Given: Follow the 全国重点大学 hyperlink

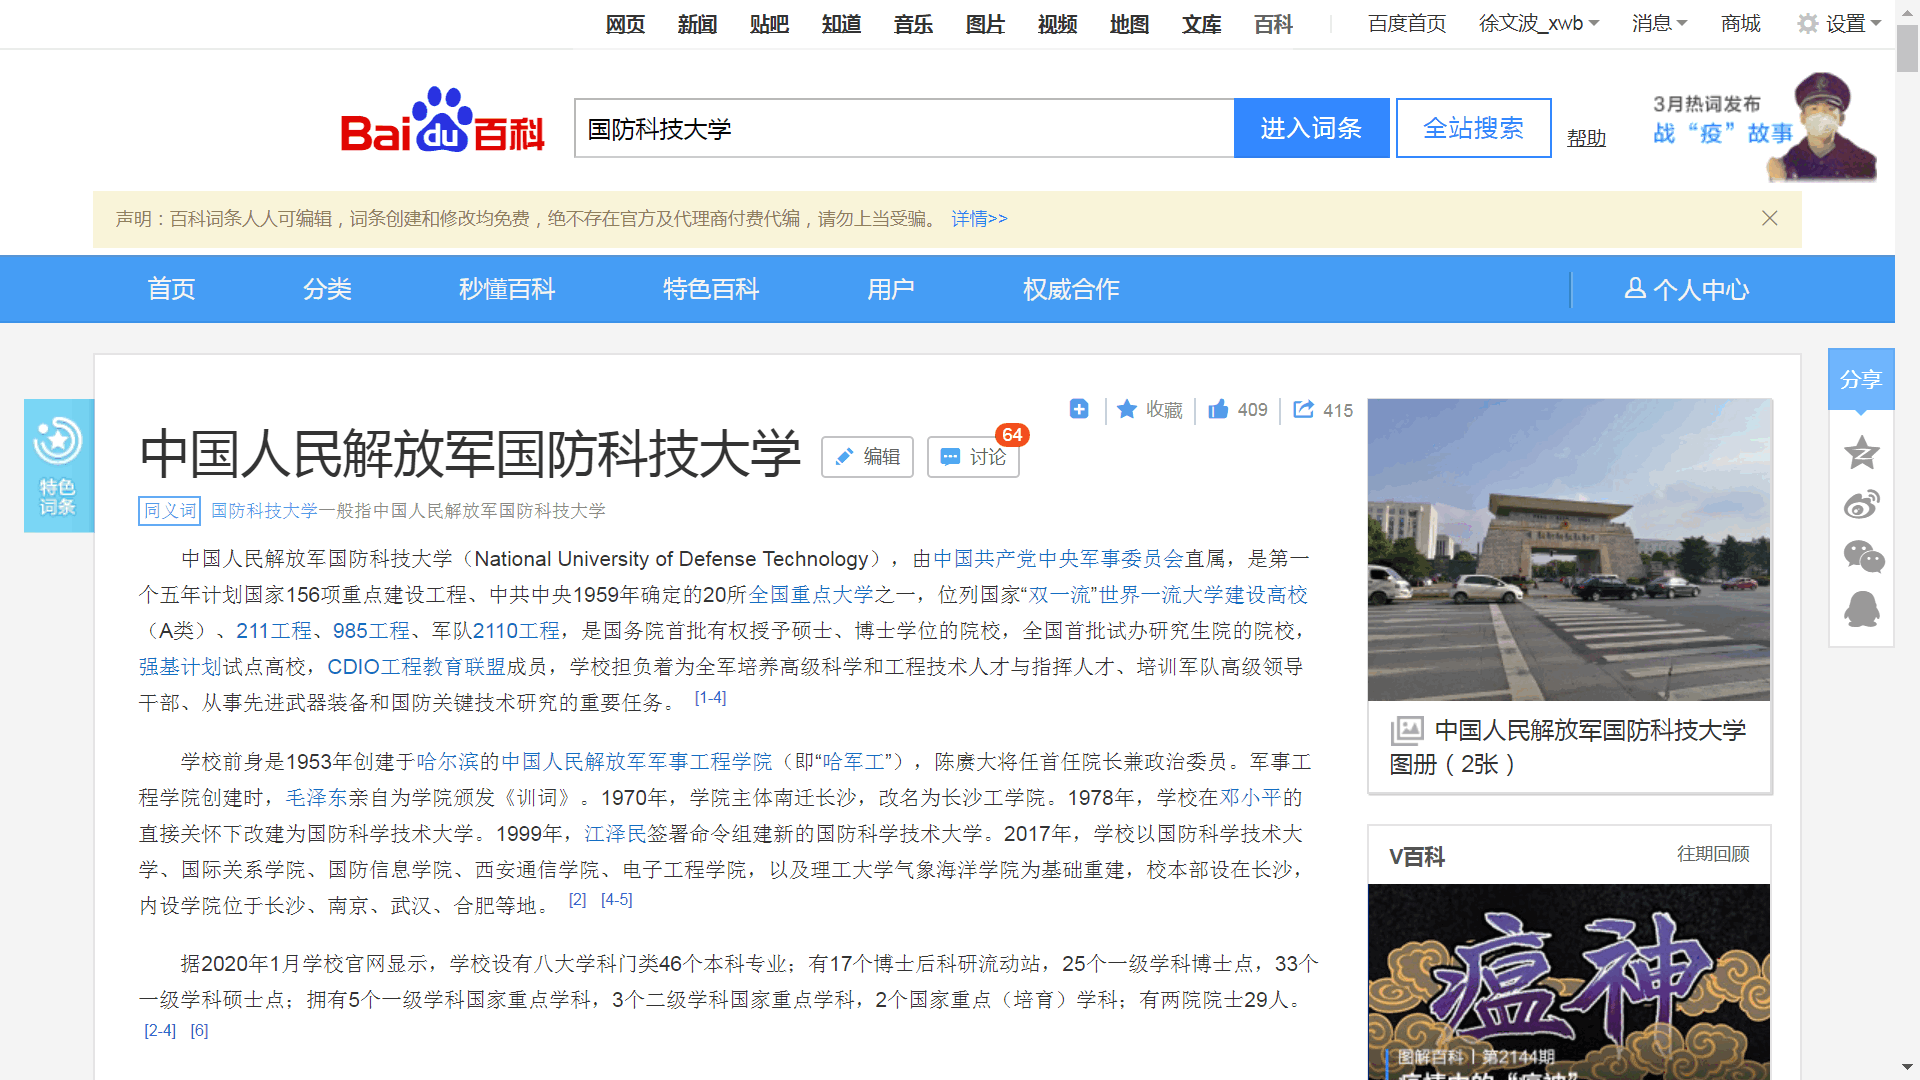Looking at the screenshot, I should pos(810,595).
